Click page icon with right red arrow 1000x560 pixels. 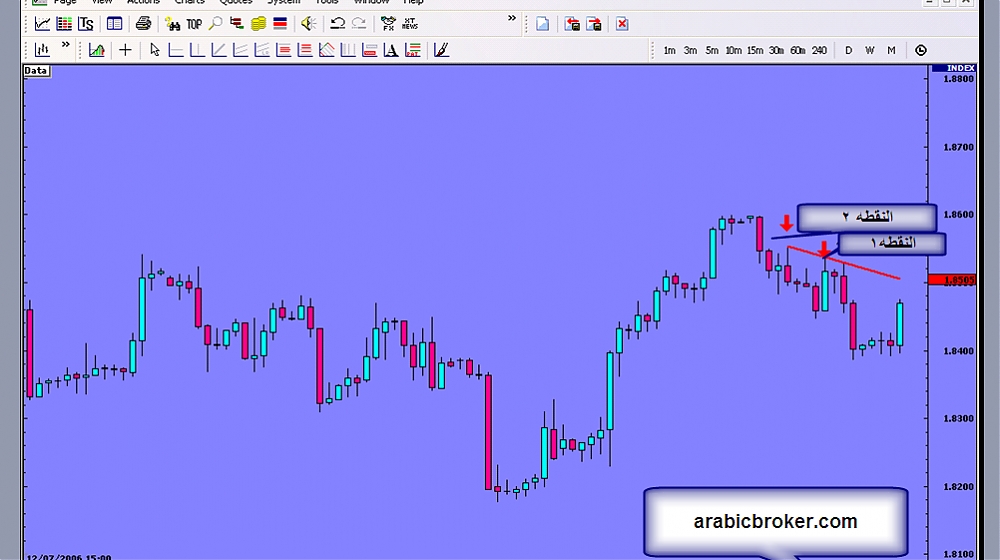tap(594, 24)
